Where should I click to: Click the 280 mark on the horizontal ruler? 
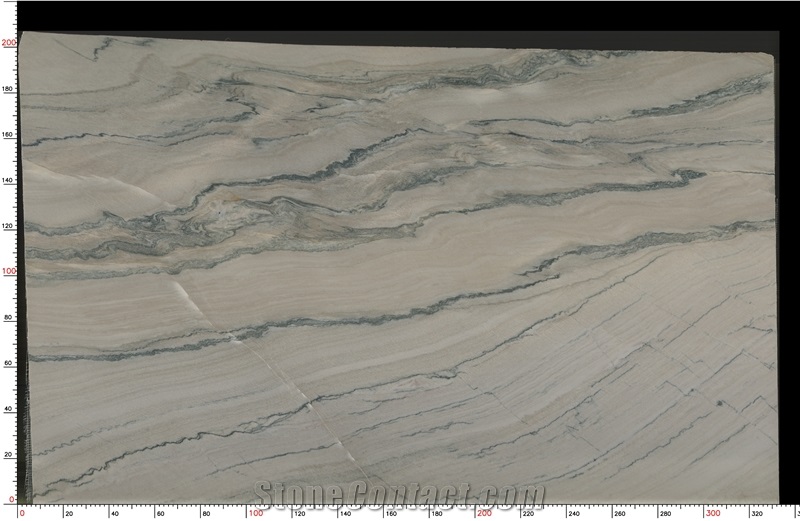click(x=665, y=513)
